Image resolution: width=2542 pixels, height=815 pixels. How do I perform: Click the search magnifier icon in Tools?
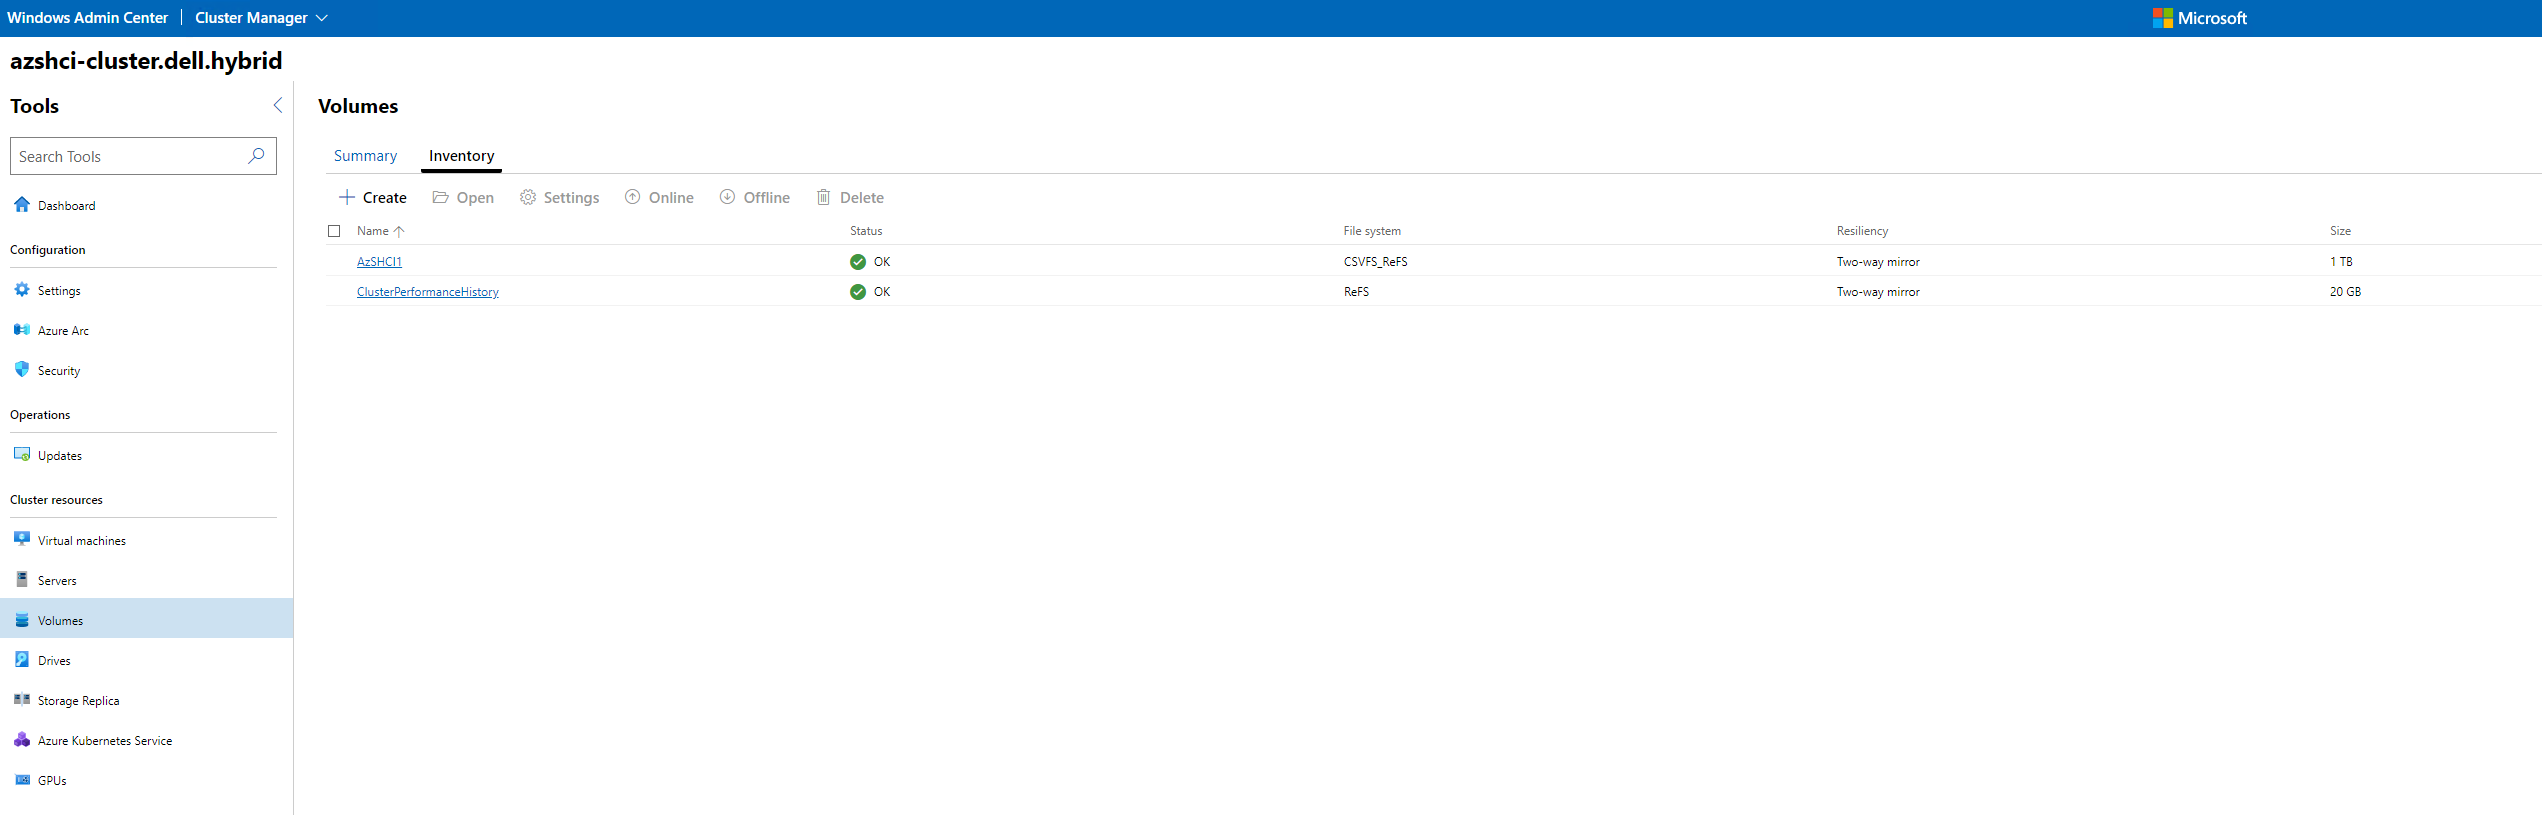click(256, 156)
